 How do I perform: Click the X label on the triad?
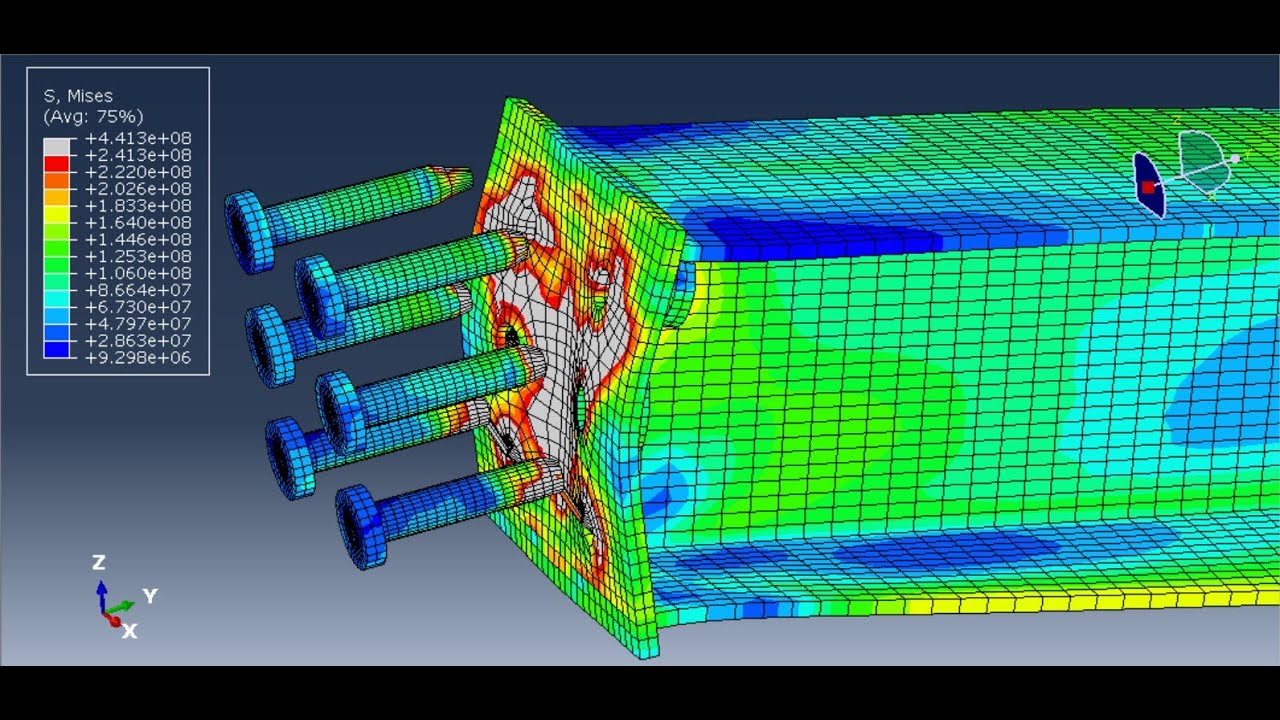click(129, 631)
